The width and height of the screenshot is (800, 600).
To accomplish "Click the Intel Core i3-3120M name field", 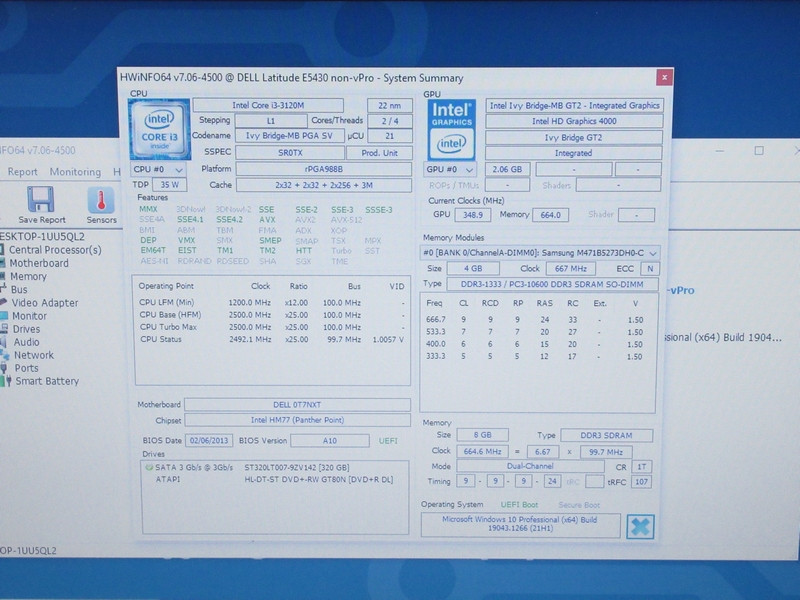I will 268,106.
